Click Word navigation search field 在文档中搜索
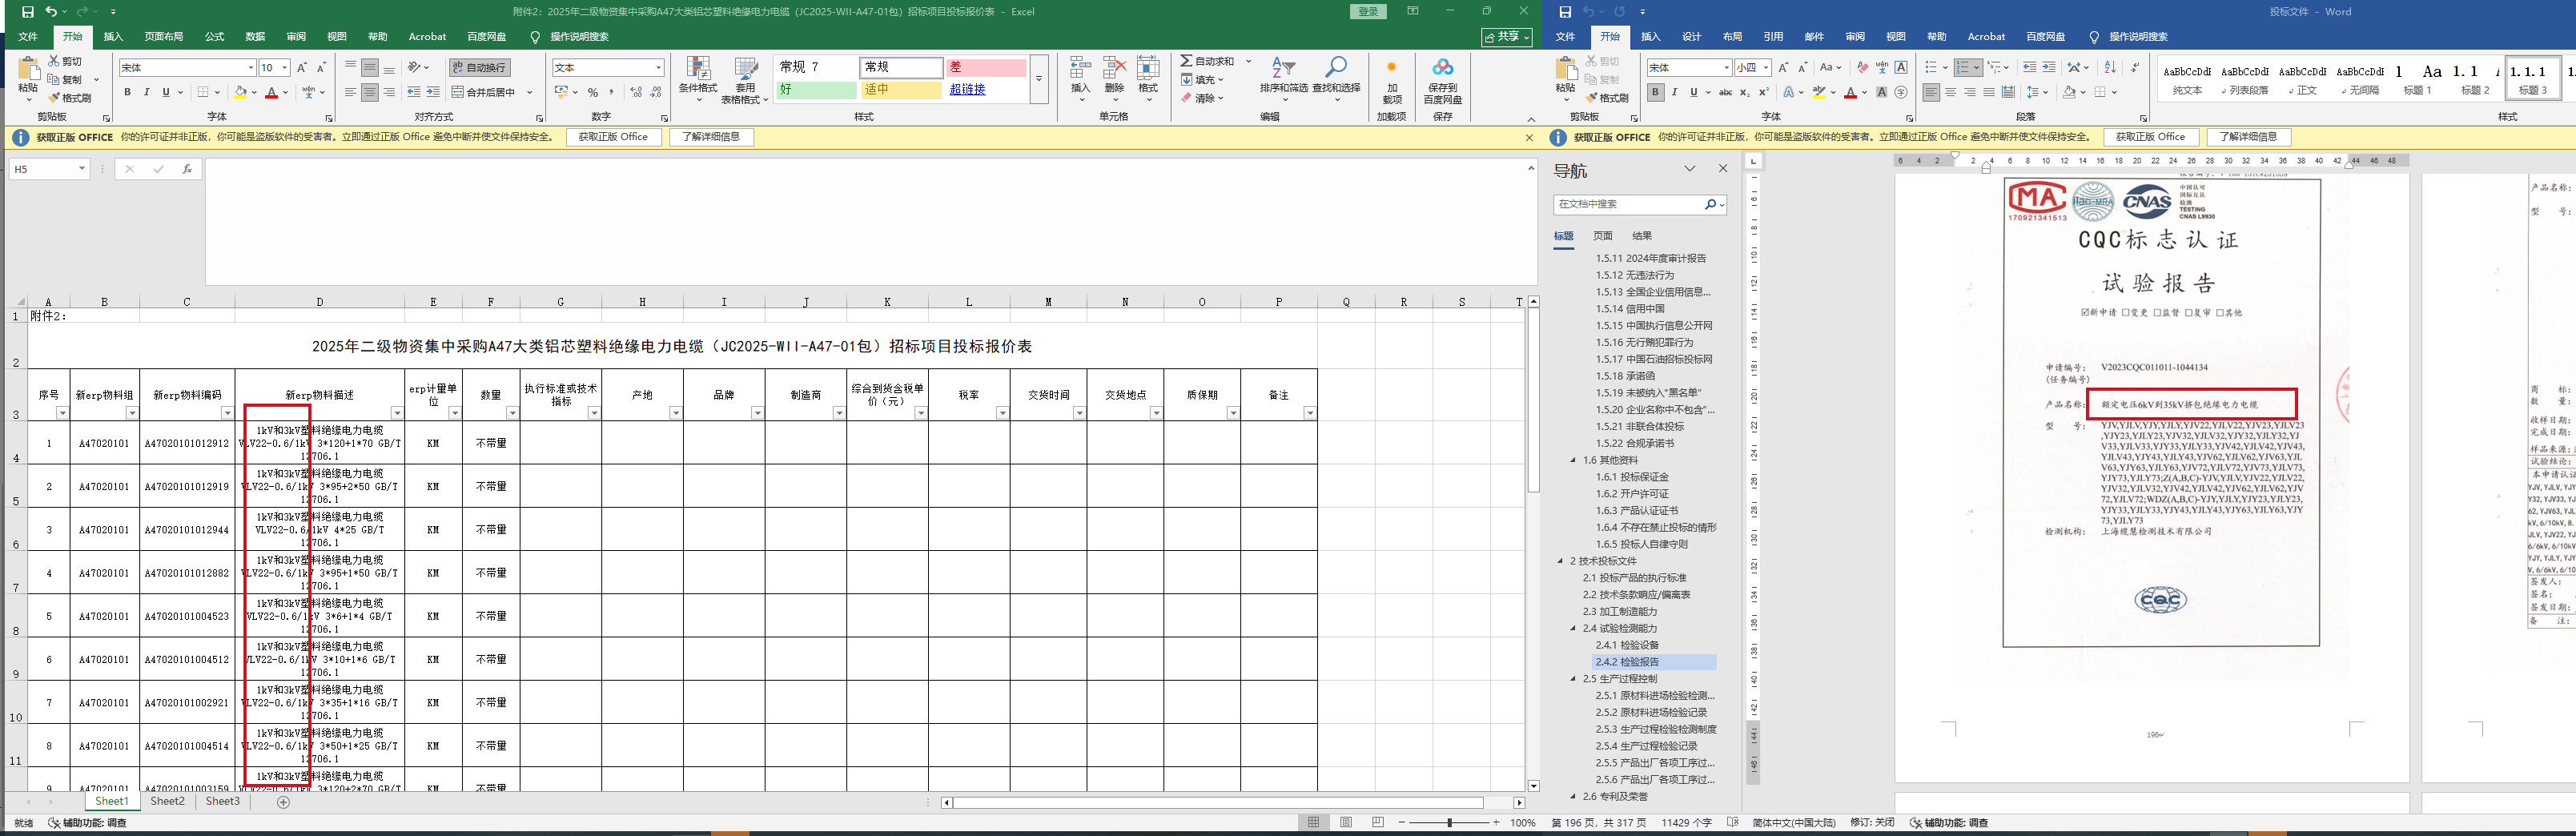Screen dimensions: 2576x836 tap(1628, 204)
